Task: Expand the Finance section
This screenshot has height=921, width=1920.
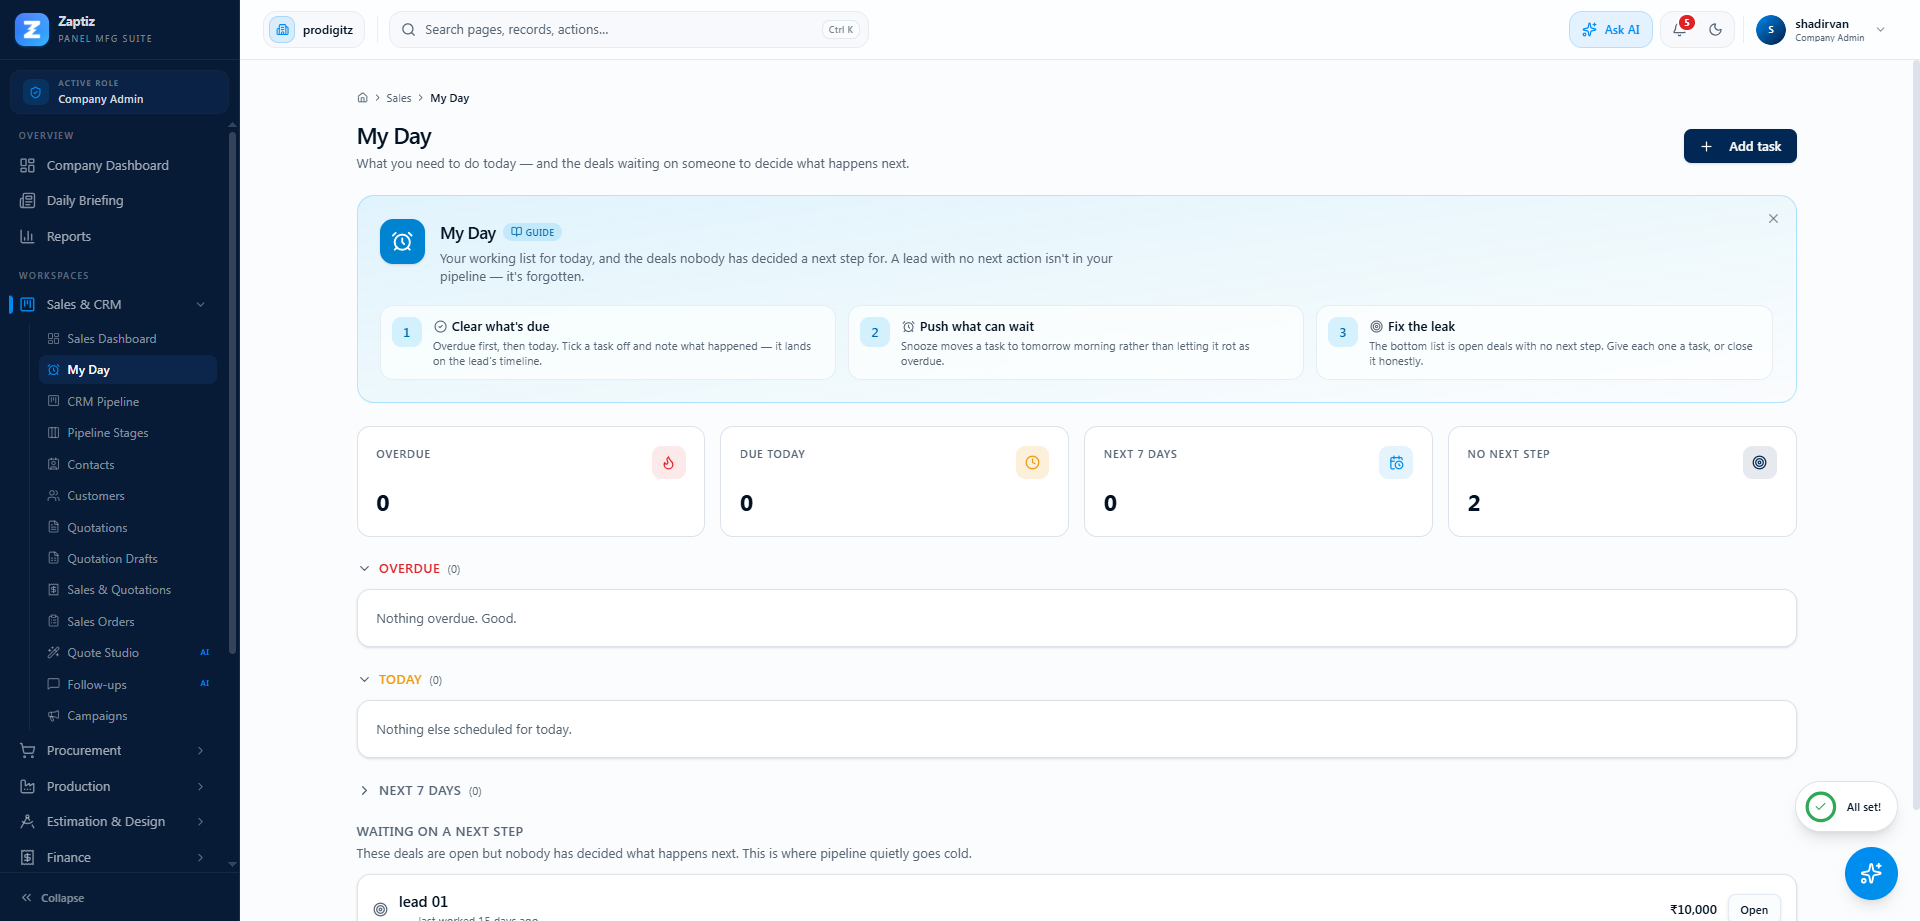Action: [120, 857]
